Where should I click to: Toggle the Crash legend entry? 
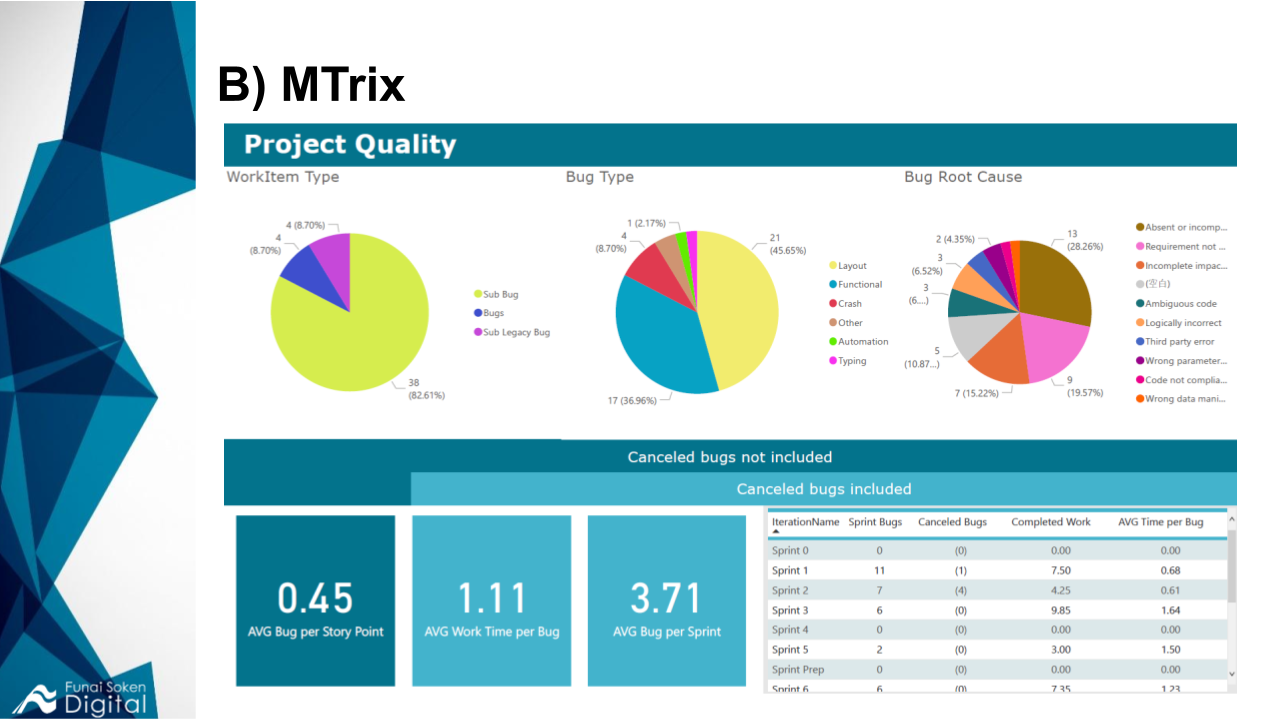pos(849,304)
